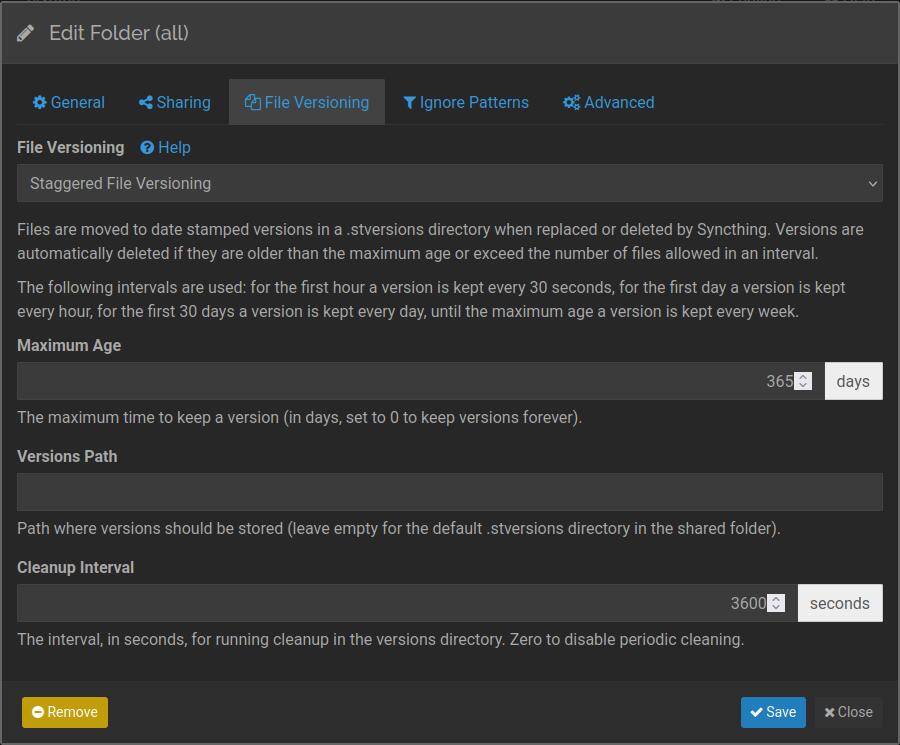The height and width of the screenshot is (745, 900).
Task: Click into the Maximum Age number field
Action: point(400,381)
